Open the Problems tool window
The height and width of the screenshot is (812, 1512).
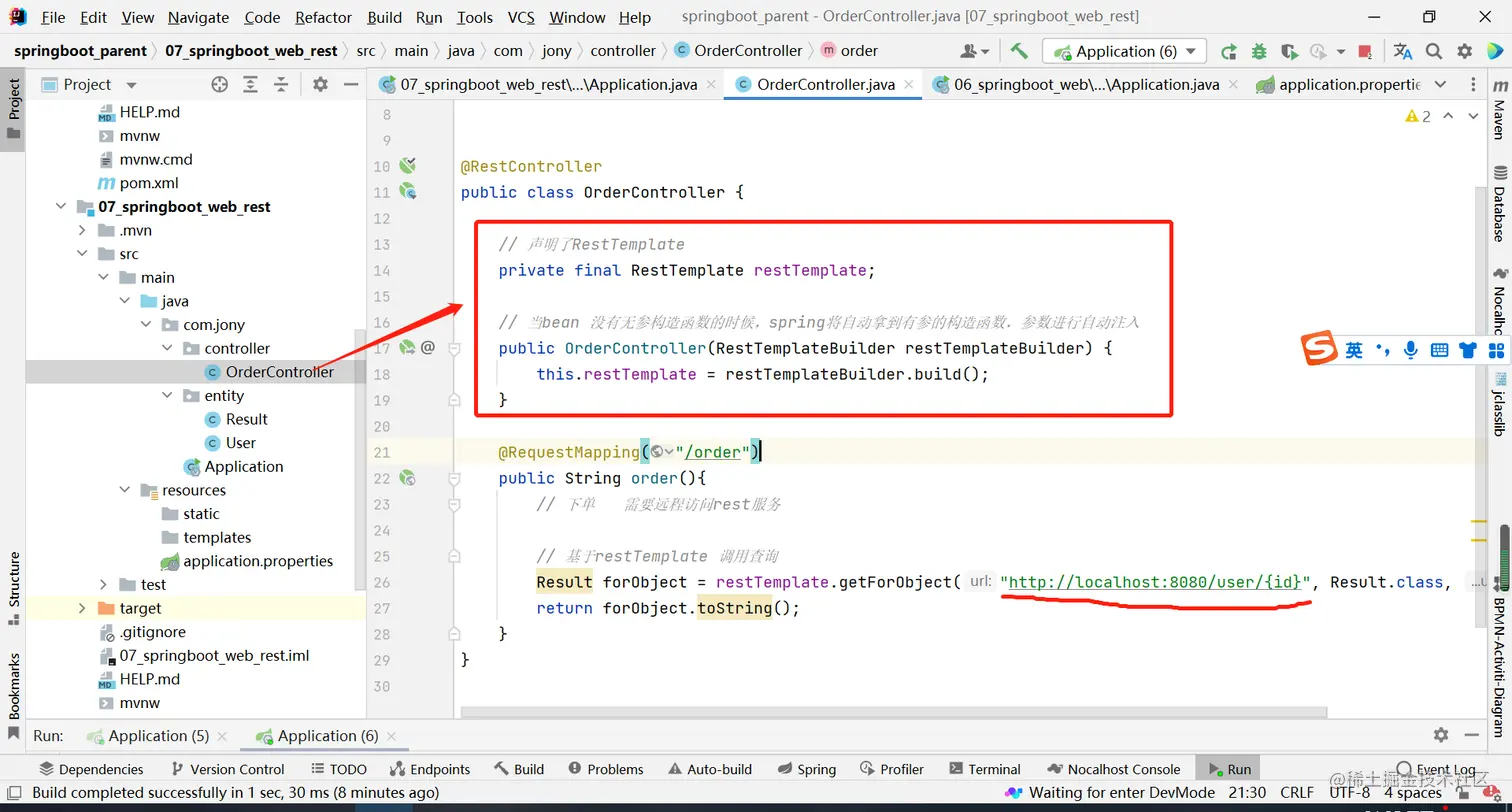pyautogui.click(x=605, y=769)
